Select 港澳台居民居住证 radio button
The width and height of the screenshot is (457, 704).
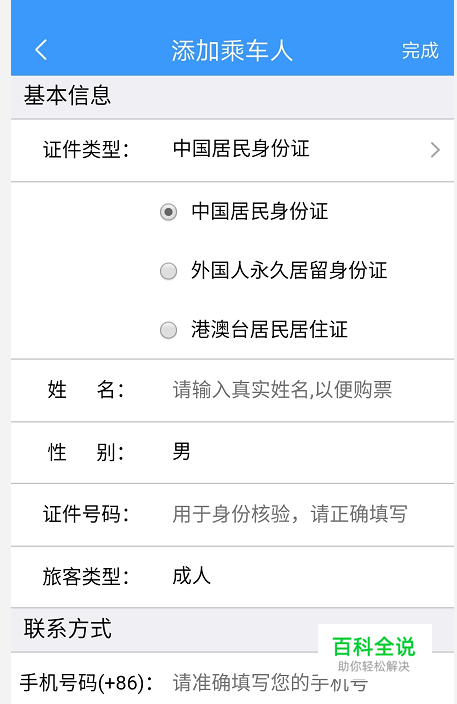168,330
